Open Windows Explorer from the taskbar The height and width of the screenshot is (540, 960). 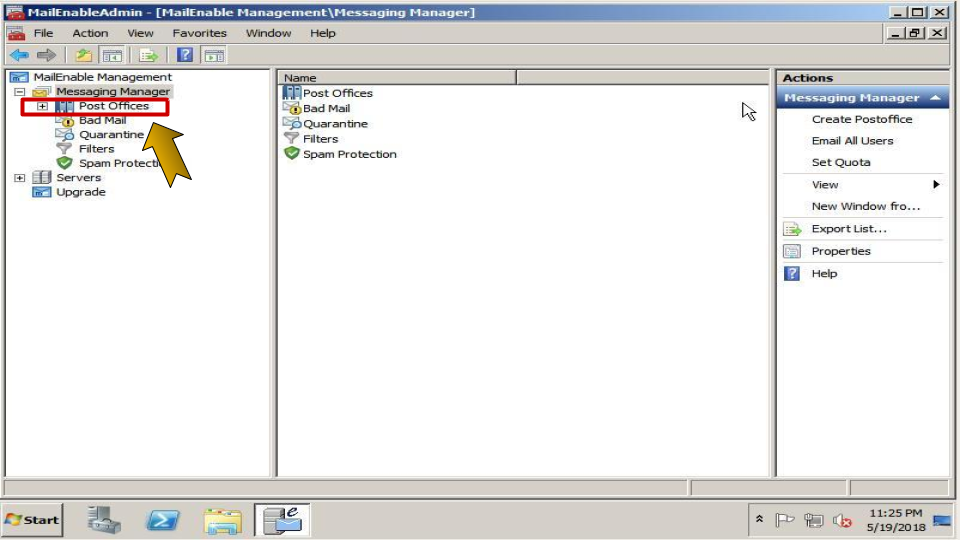[x=222, y=520]
